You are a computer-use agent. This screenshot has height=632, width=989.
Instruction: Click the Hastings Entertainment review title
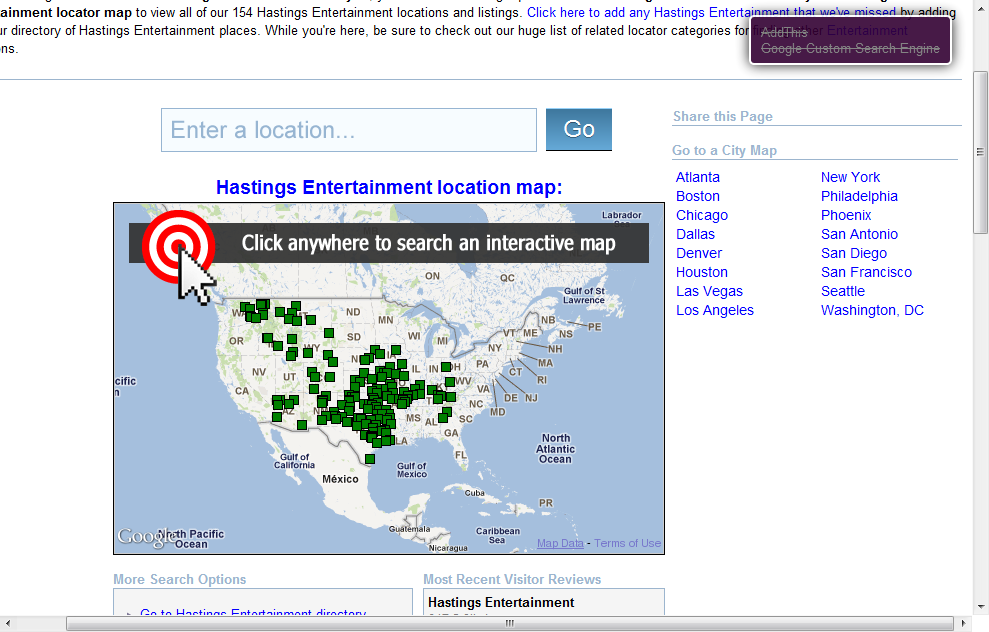[501, 602]
